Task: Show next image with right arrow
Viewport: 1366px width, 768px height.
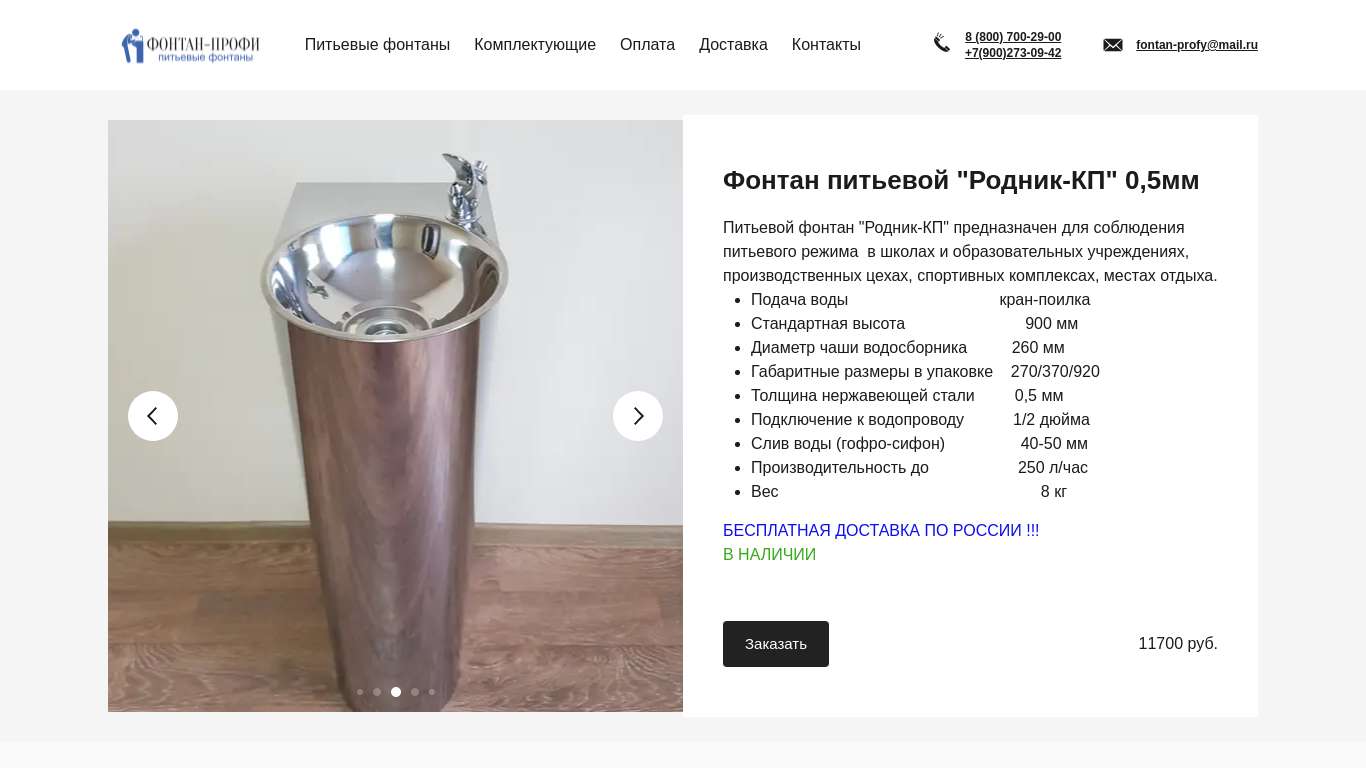Action: [638, 416]
